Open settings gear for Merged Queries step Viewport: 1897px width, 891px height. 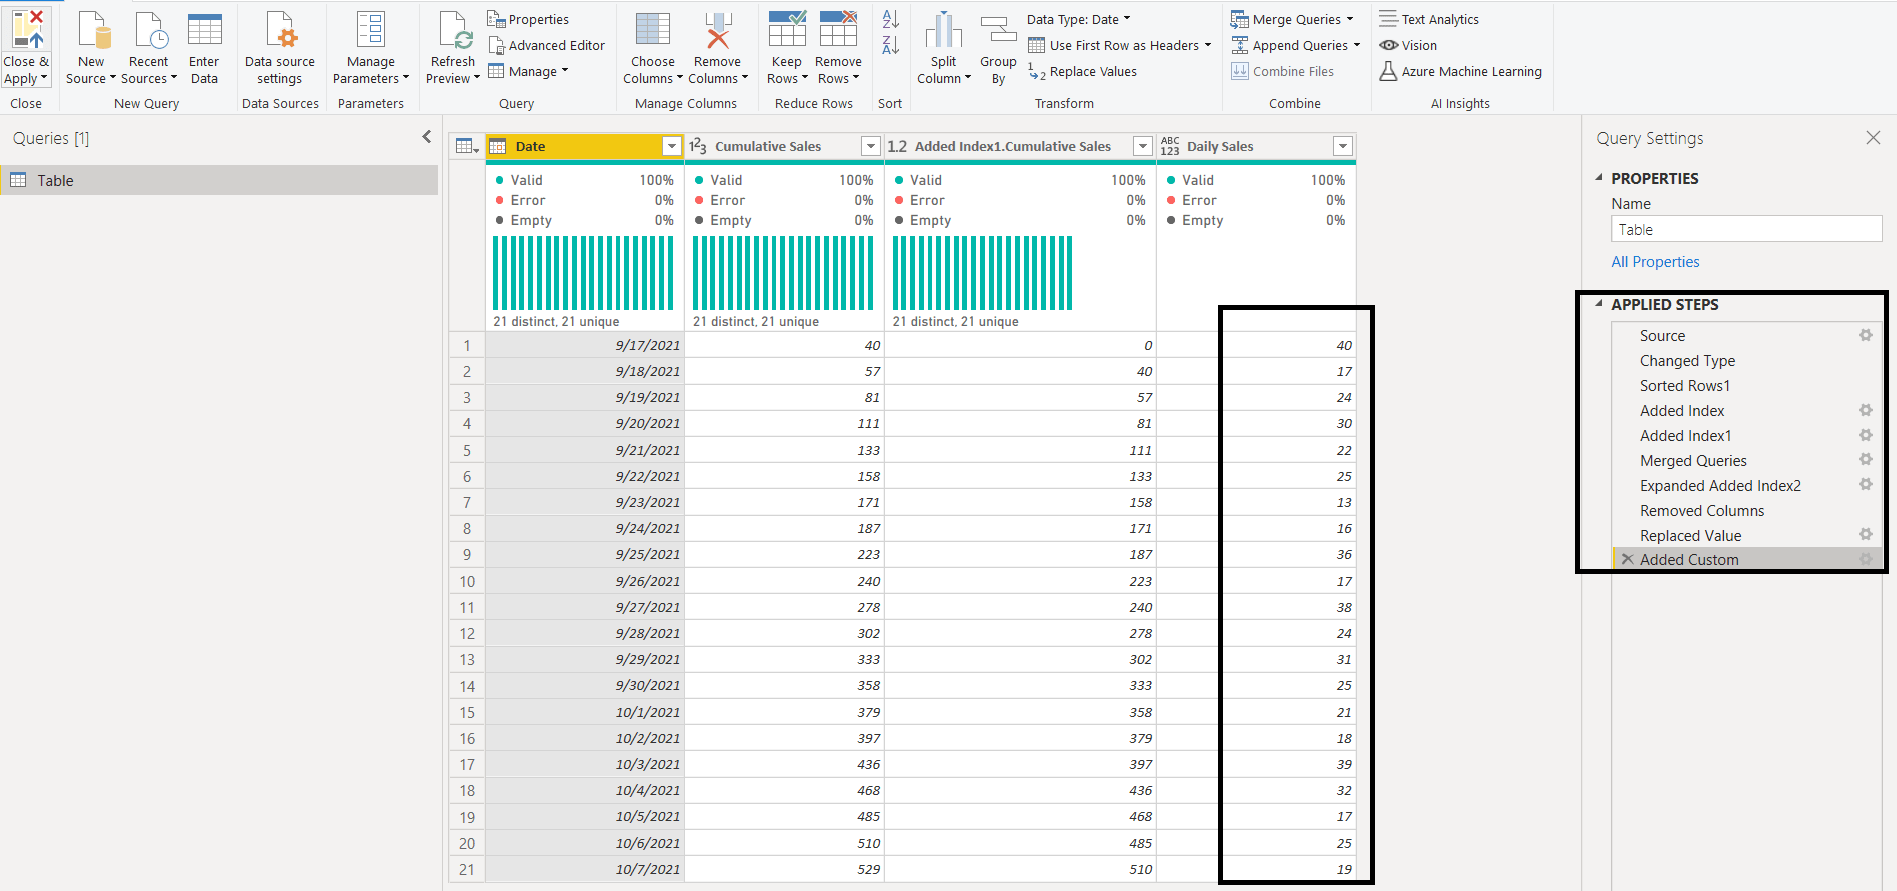pos(1866,459)
